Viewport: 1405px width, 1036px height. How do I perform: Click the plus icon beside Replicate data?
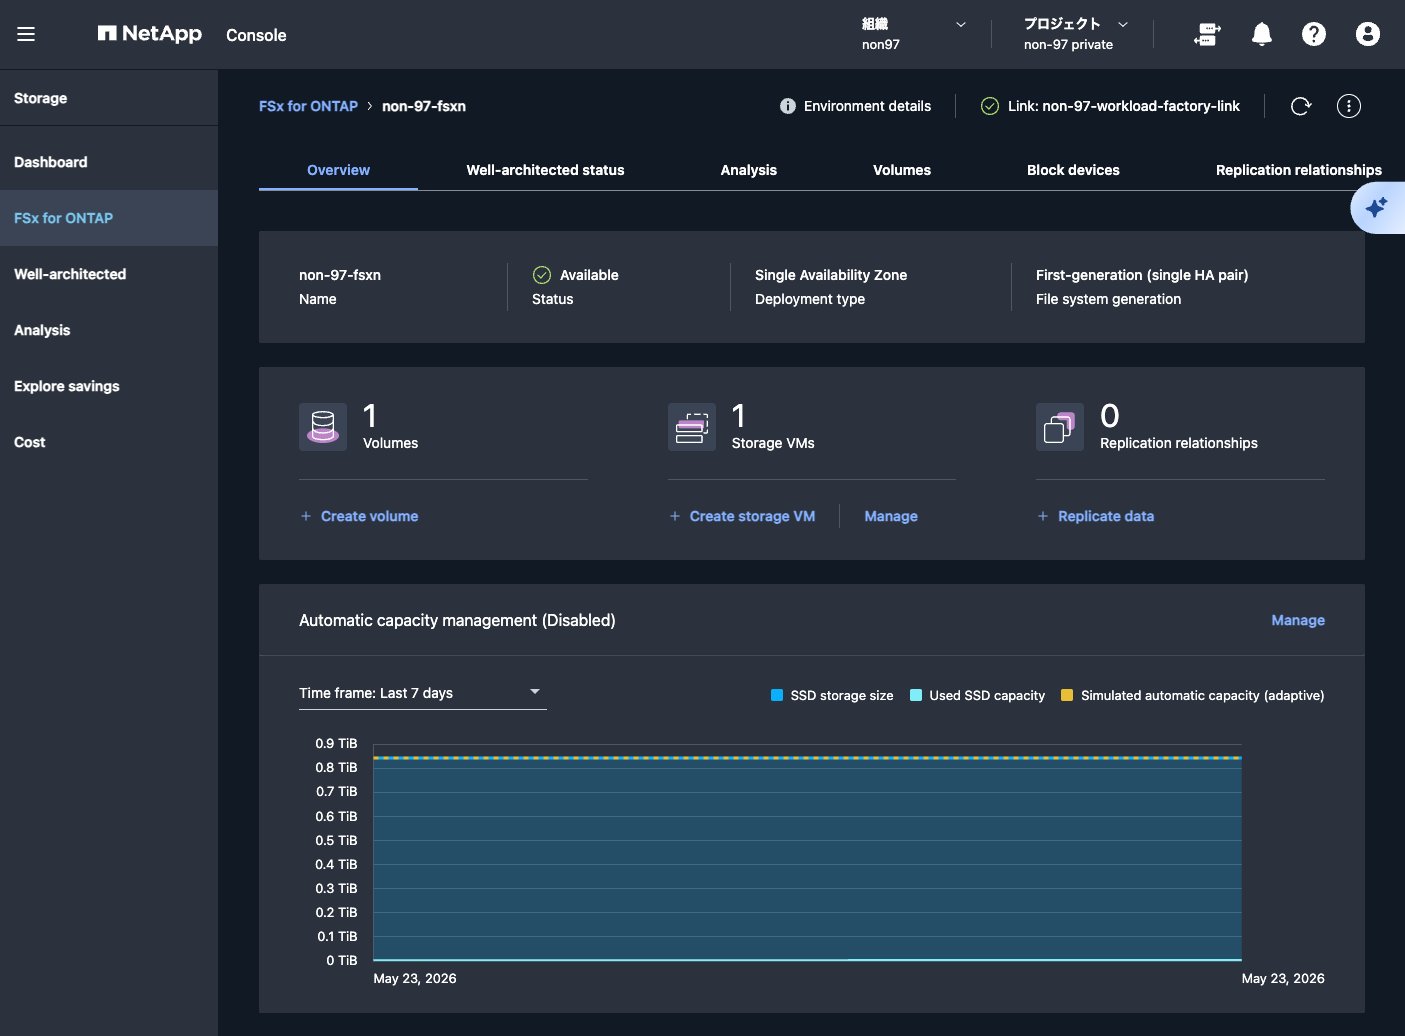pyautogui.click(x=1043, y=516)
